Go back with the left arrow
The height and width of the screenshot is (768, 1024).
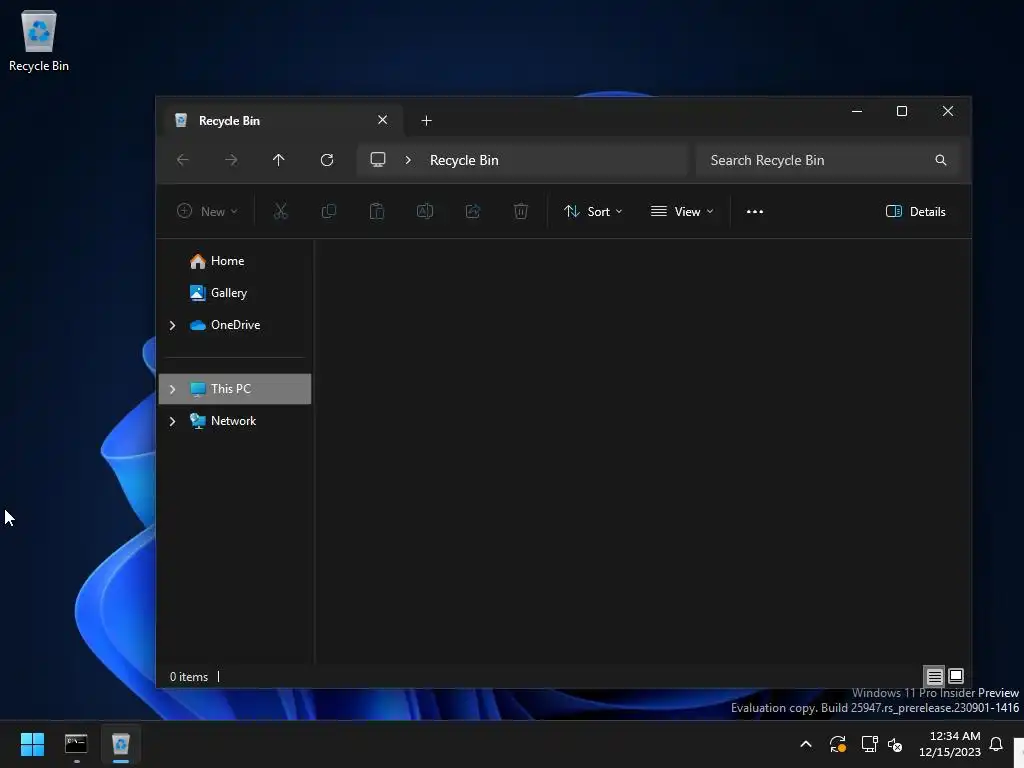click(183, 160)
